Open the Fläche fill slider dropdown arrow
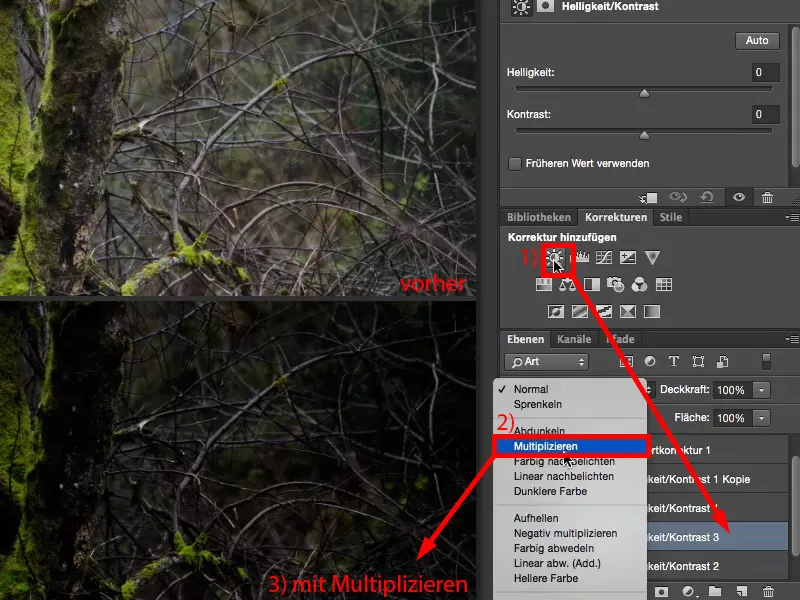This screenshot has width=800, height=600. tap(762, 418)
